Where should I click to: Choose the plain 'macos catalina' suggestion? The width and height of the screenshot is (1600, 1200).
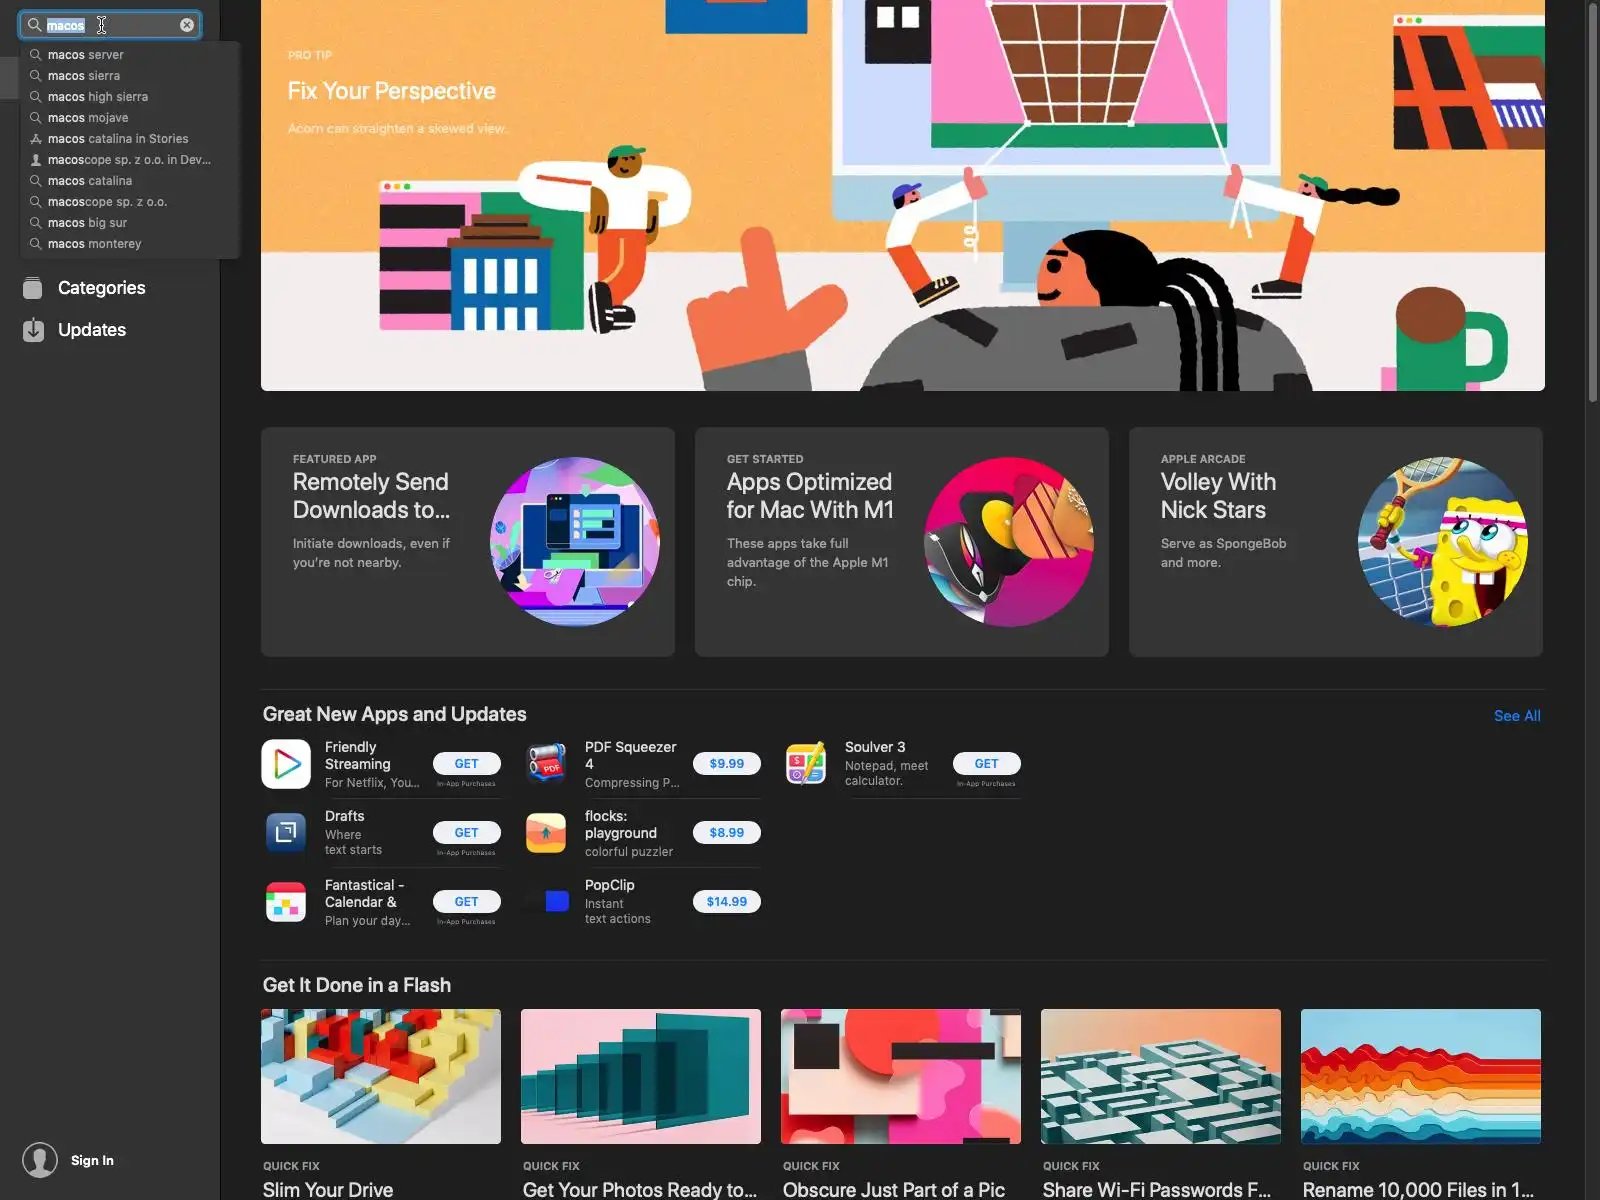130,181
